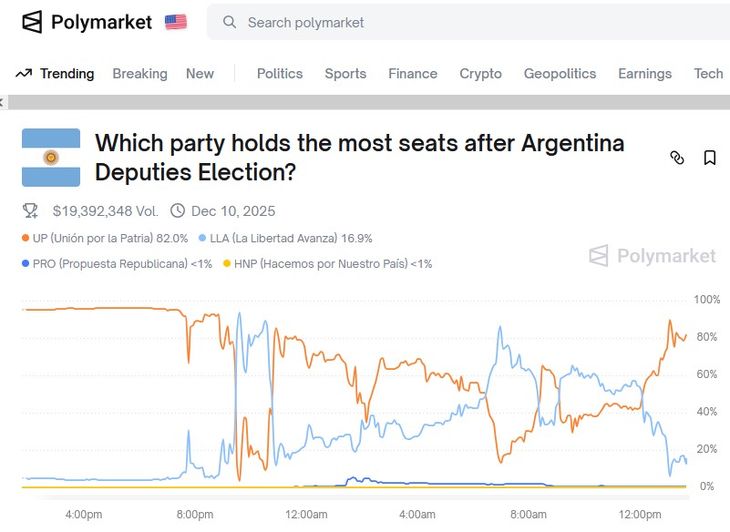The width and height of the screenshot is (730, 532).
Task: Copy market link with chain icon
Action: (677, 158)
